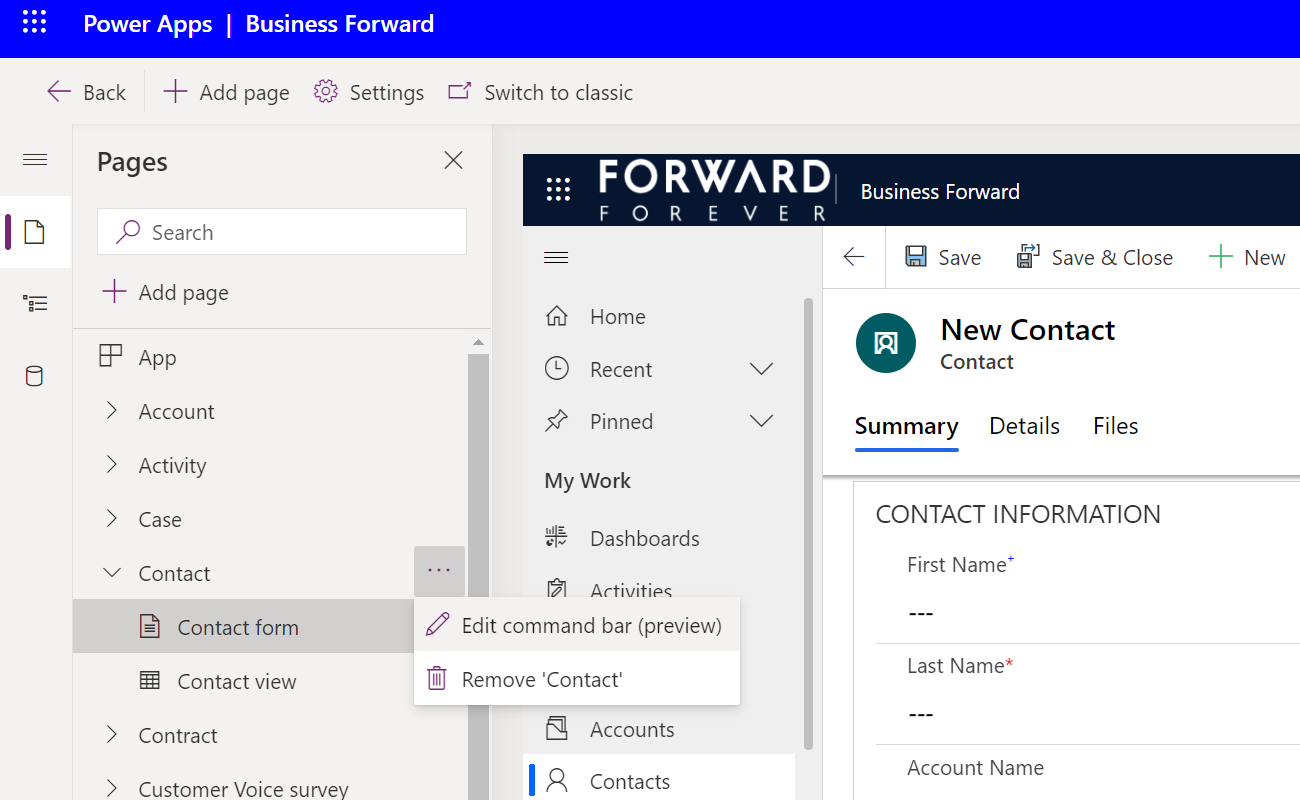Click Save in form command bar
1300x800 pixels.
943,257
